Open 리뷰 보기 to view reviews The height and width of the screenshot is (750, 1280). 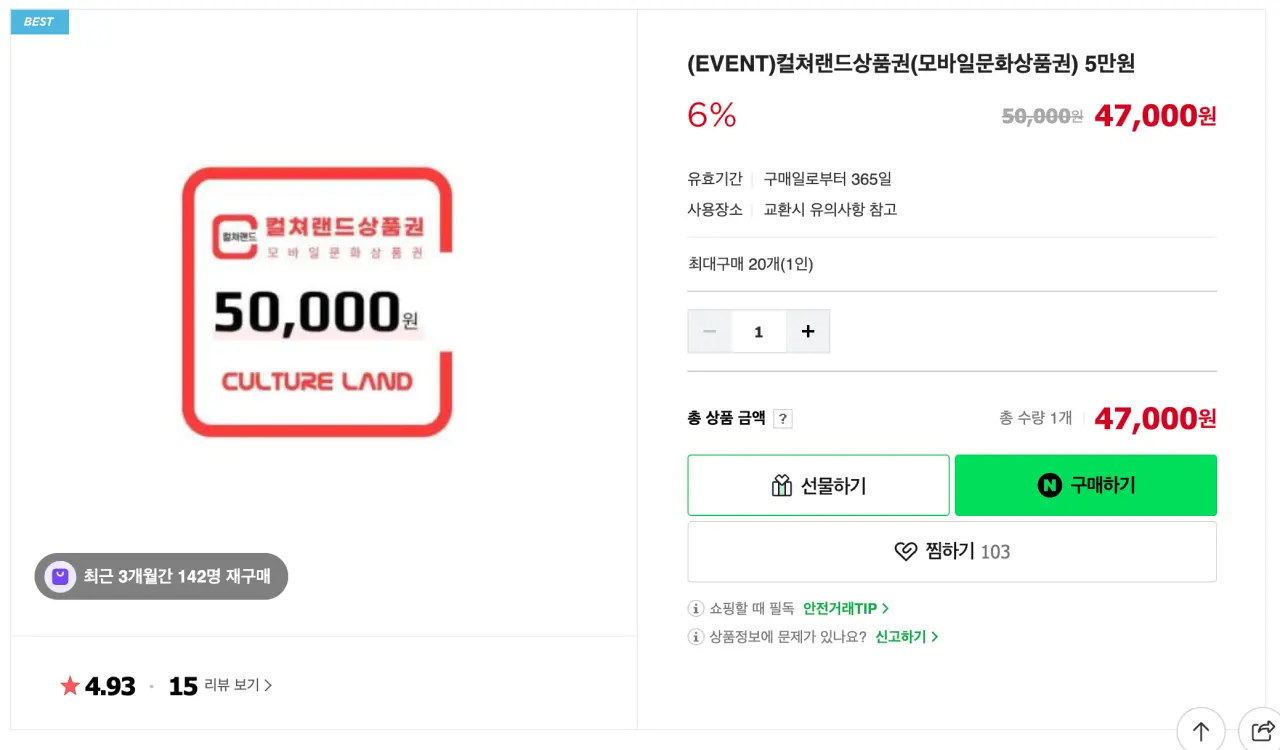click(238, 685)
